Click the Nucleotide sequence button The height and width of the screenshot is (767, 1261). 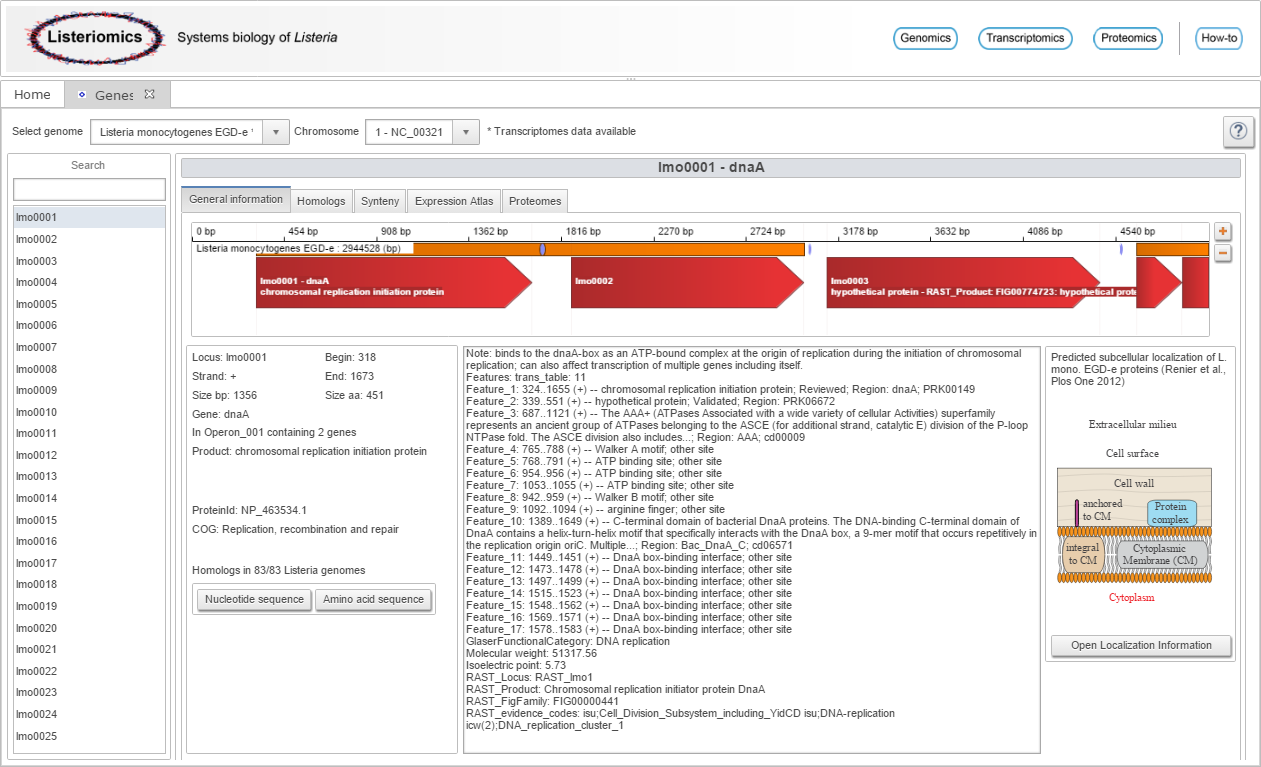tap(254, 600)
